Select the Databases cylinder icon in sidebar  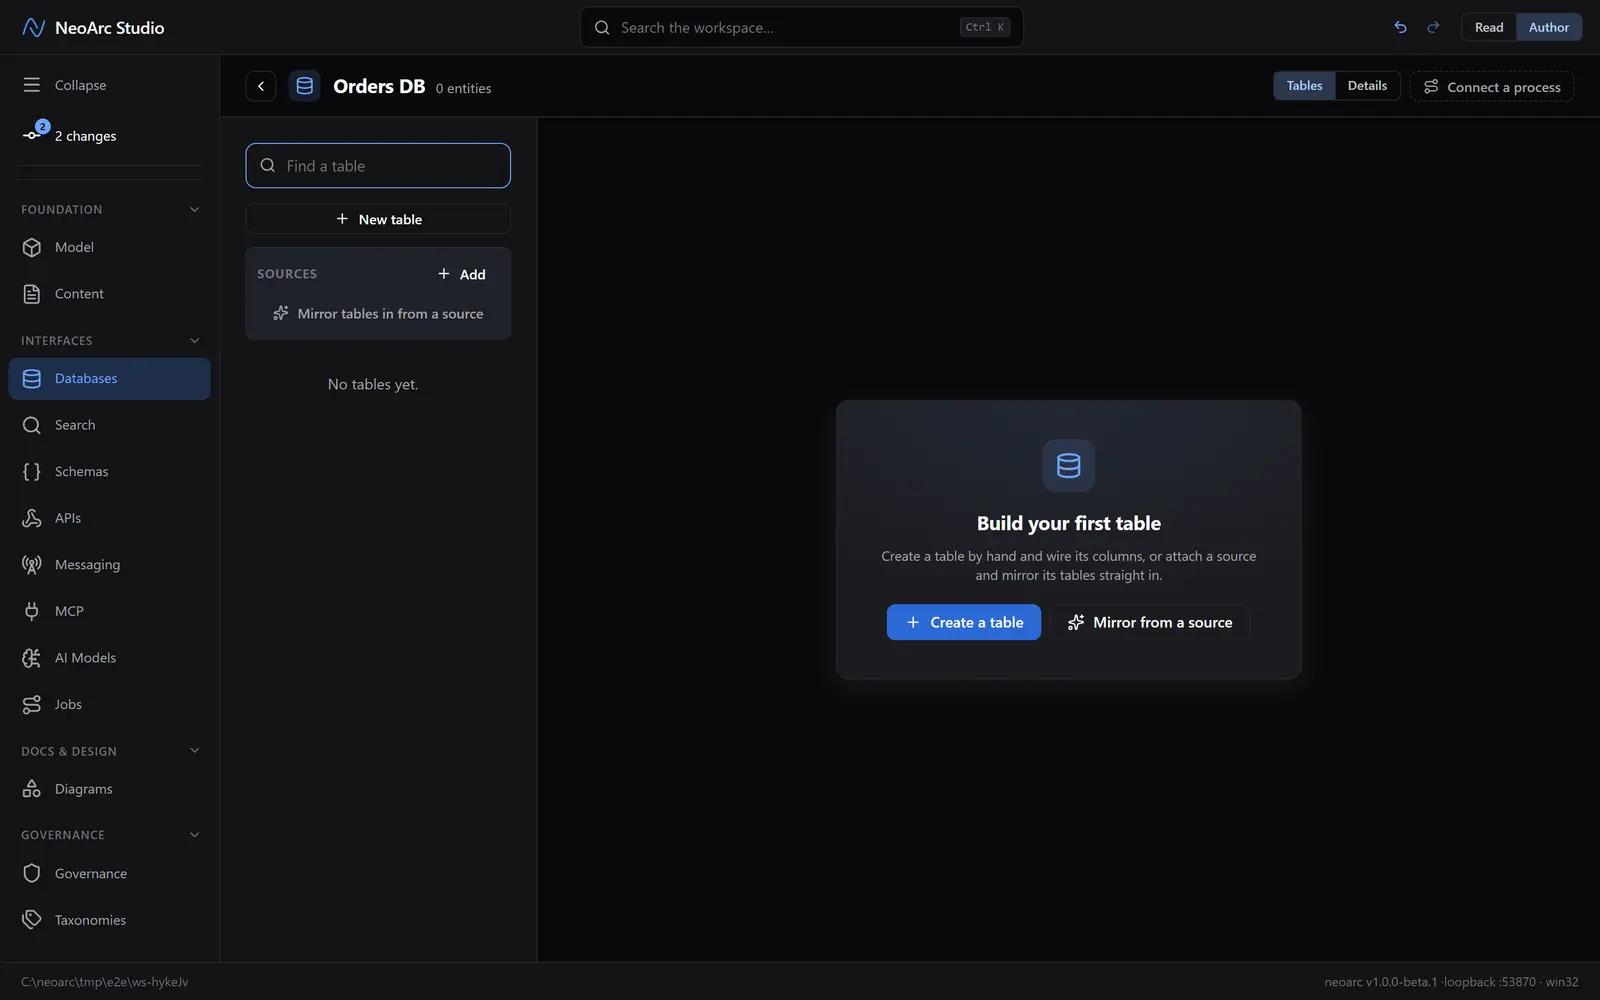[x=32, y=378]
